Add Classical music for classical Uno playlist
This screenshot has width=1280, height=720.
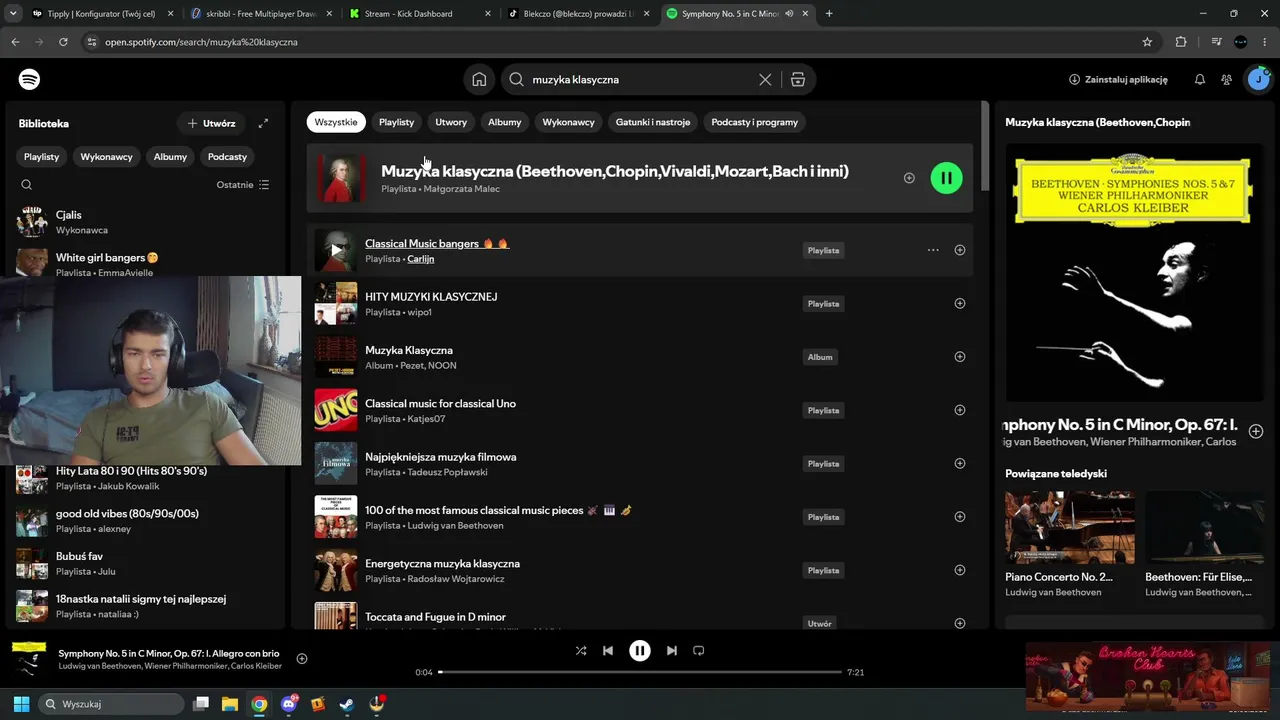[x=960, y=410]
